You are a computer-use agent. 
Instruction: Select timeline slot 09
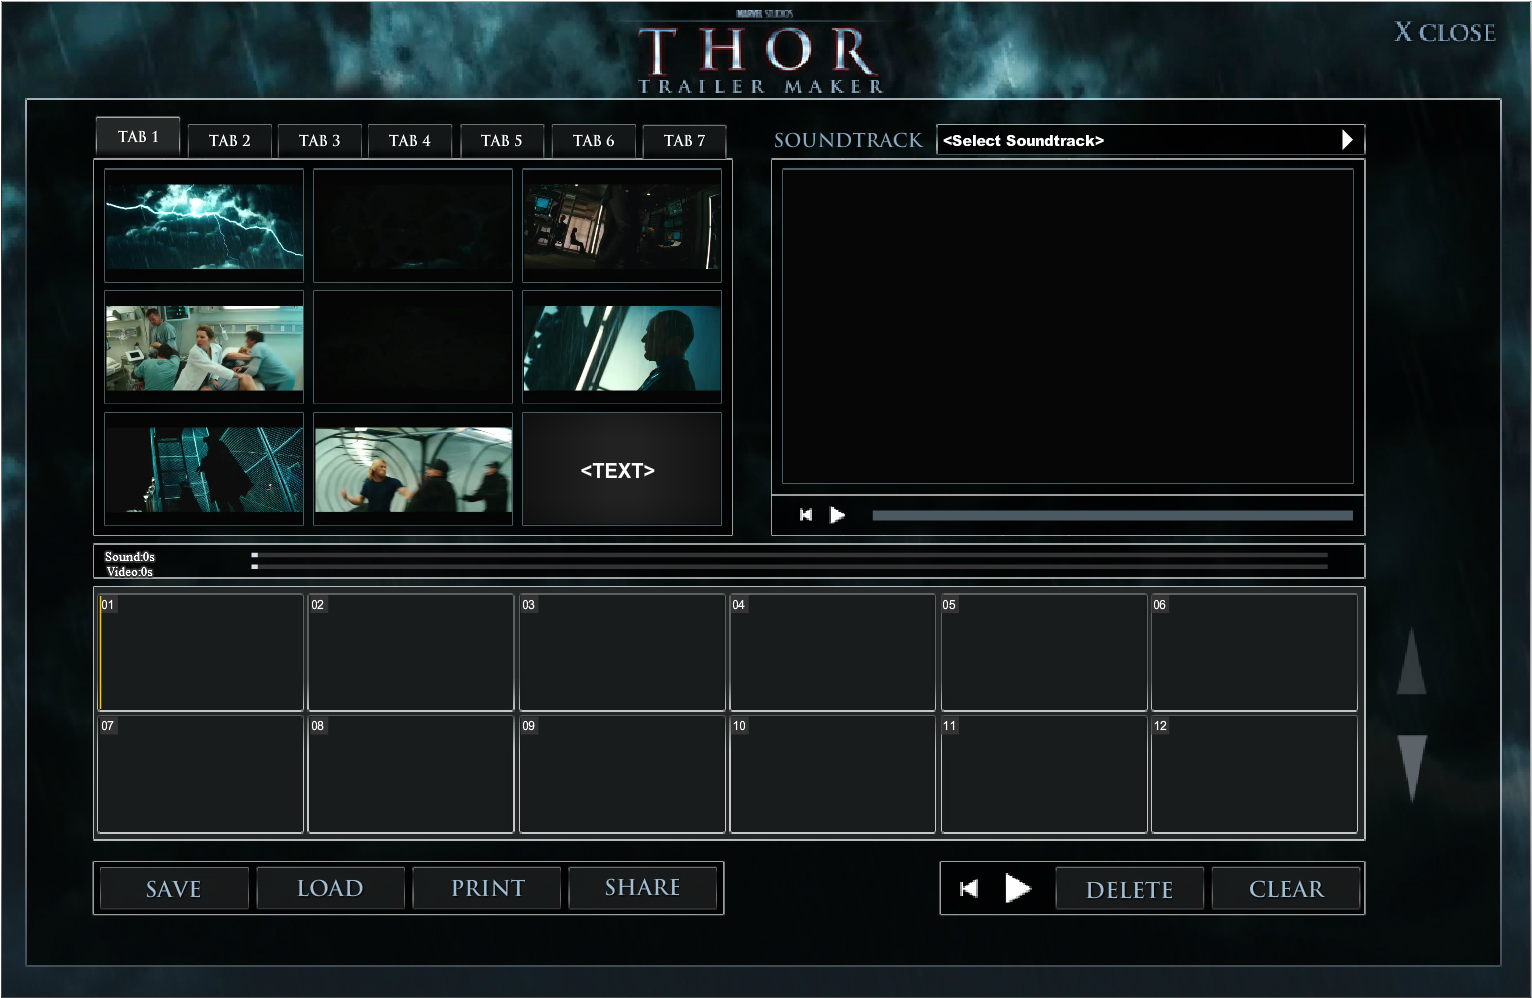[622, 774]
